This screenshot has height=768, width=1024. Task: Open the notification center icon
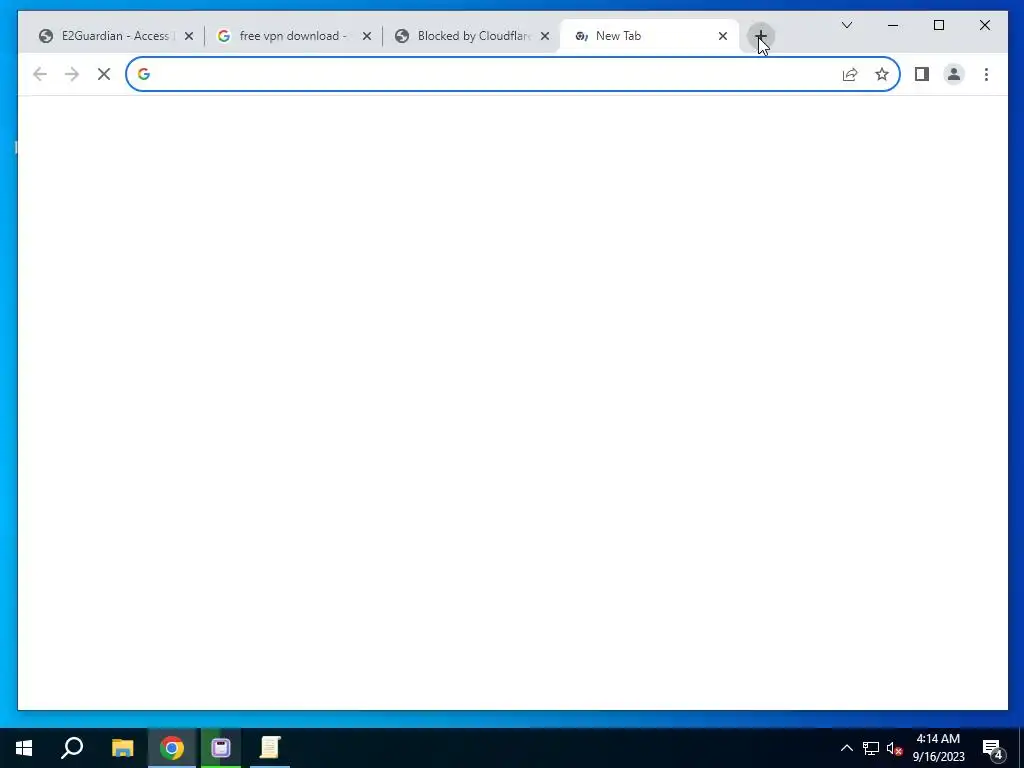point(993,748)
